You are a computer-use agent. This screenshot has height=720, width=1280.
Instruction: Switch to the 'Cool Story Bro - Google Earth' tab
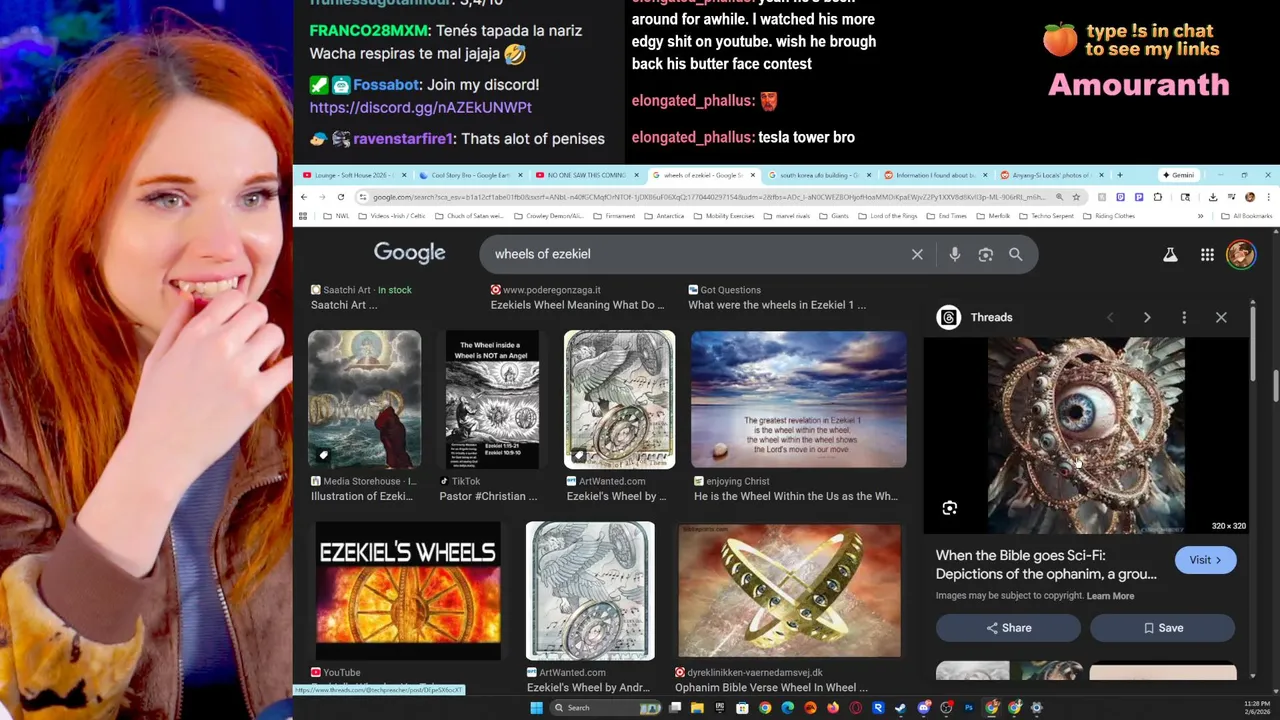pos(465,175)
